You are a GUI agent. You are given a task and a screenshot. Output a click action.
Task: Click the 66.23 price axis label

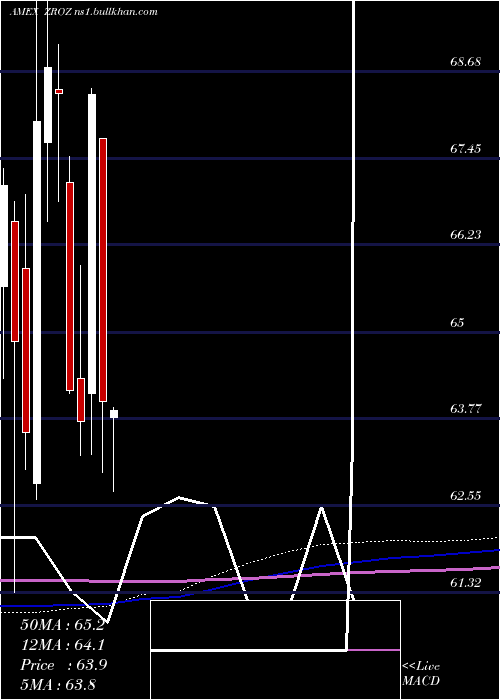(465, 235)
